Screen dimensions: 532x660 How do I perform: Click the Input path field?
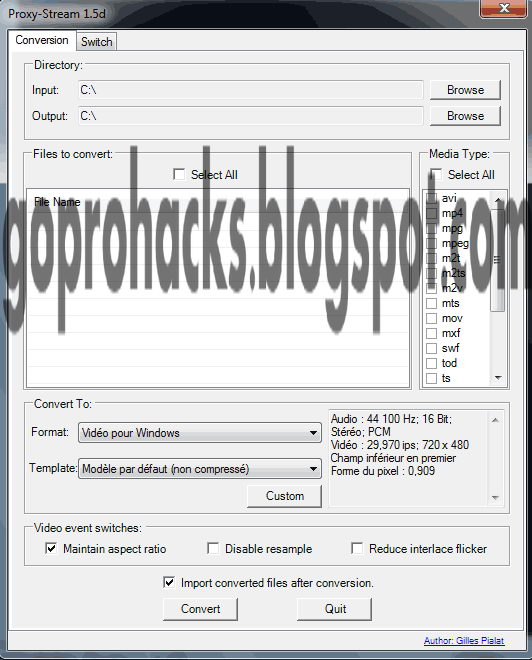point(250,90)
